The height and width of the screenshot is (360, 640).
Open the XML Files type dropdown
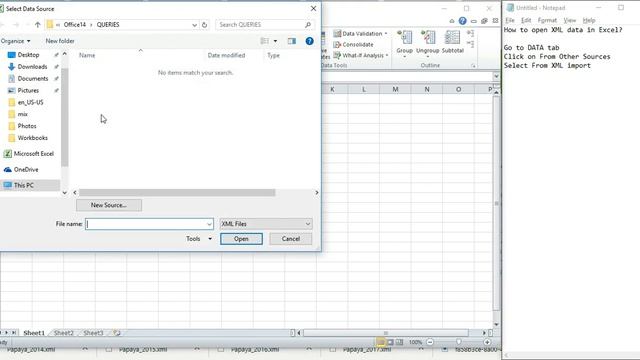[266, 224]
